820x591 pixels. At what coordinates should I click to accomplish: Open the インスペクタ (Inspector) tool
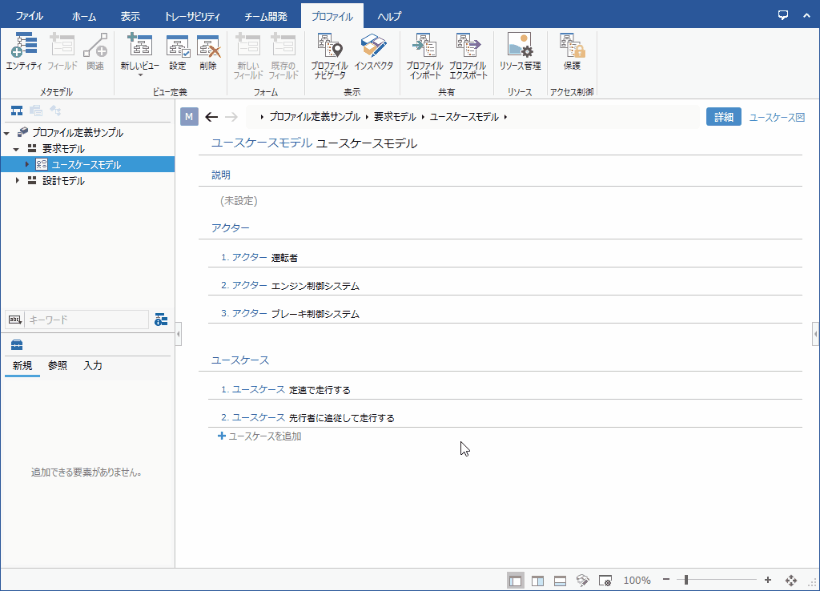point(373,52)
